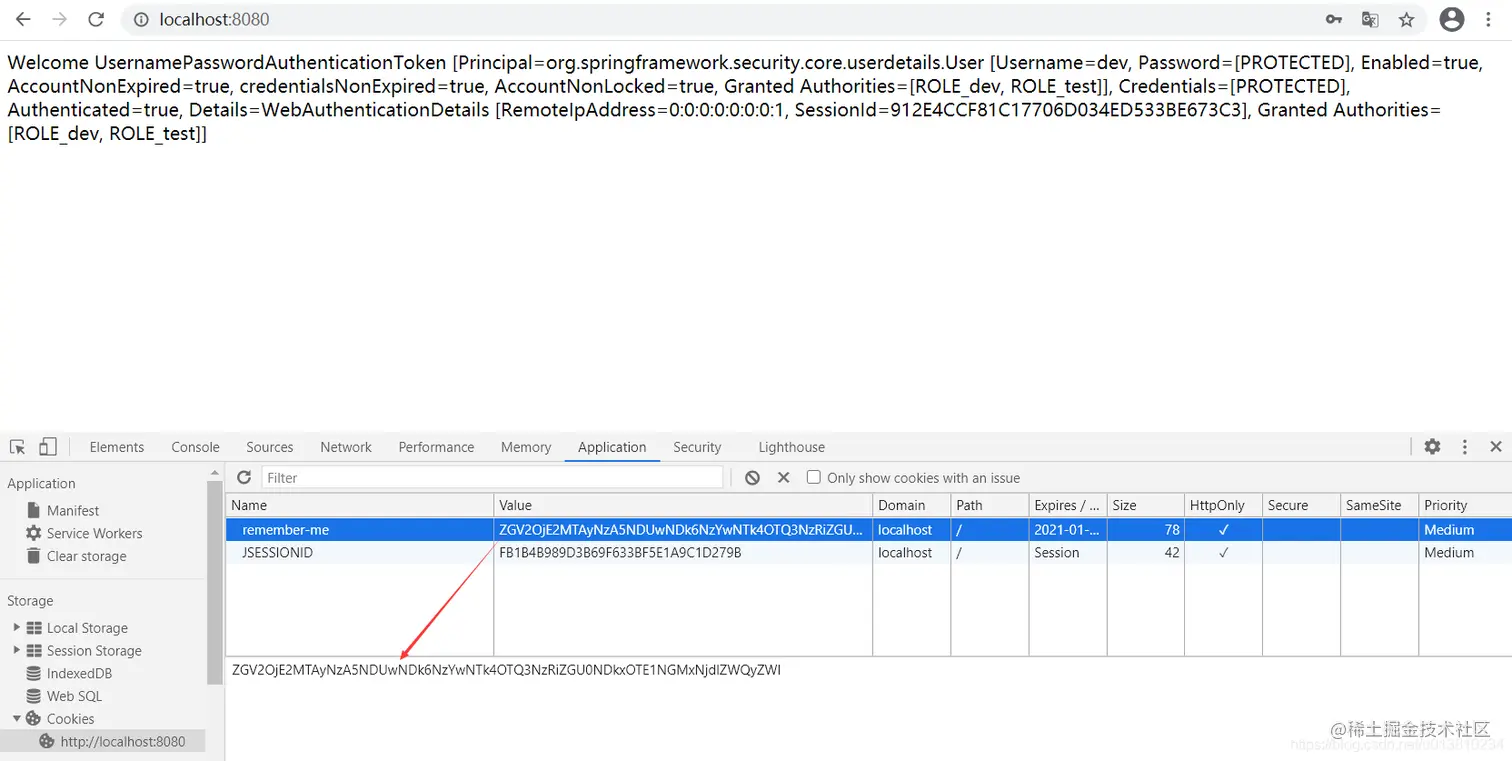Enable Only show cookies with an issue
This screenshot has height=761, width=1512.
click(x=814, y=477)
